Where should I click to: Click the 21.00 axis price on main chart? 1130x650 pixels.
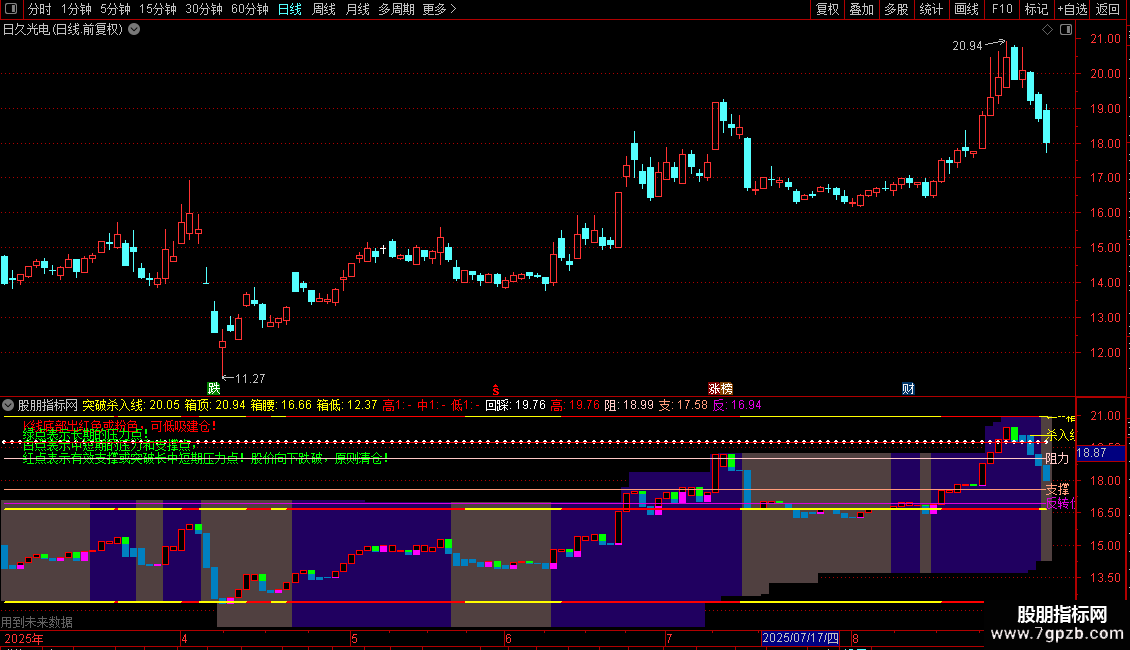(1105, 39)
